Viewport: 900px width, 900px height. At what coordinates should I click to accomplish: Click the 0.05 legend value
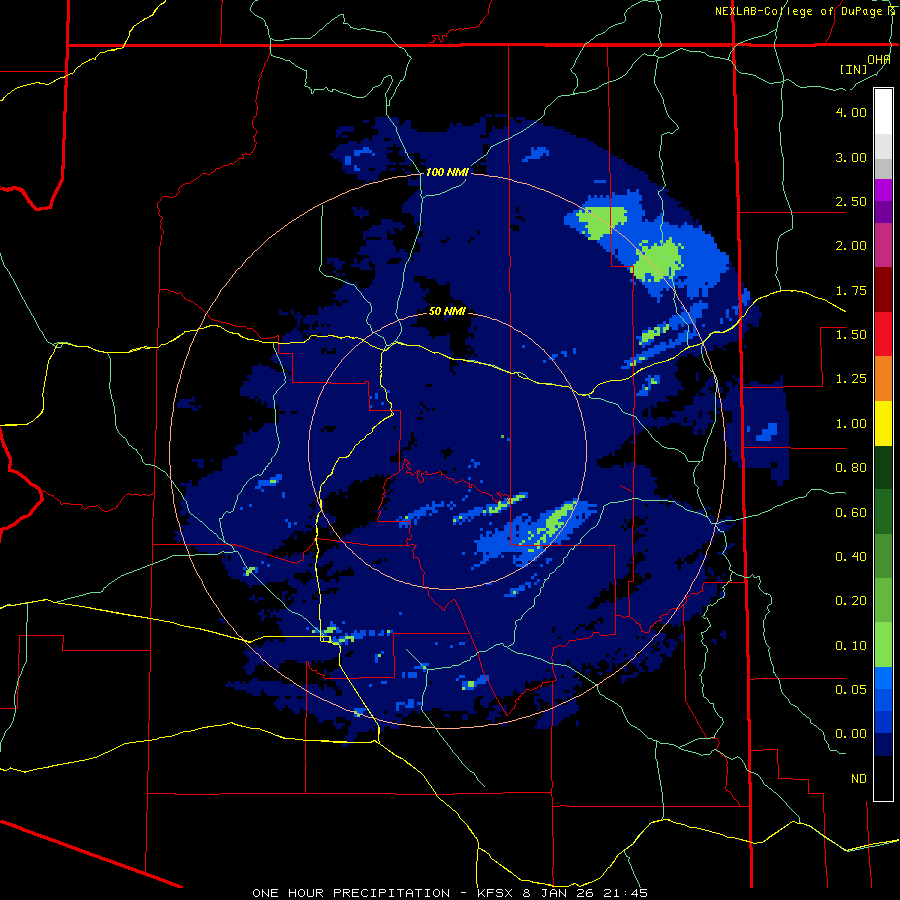[x=851, y=690]
